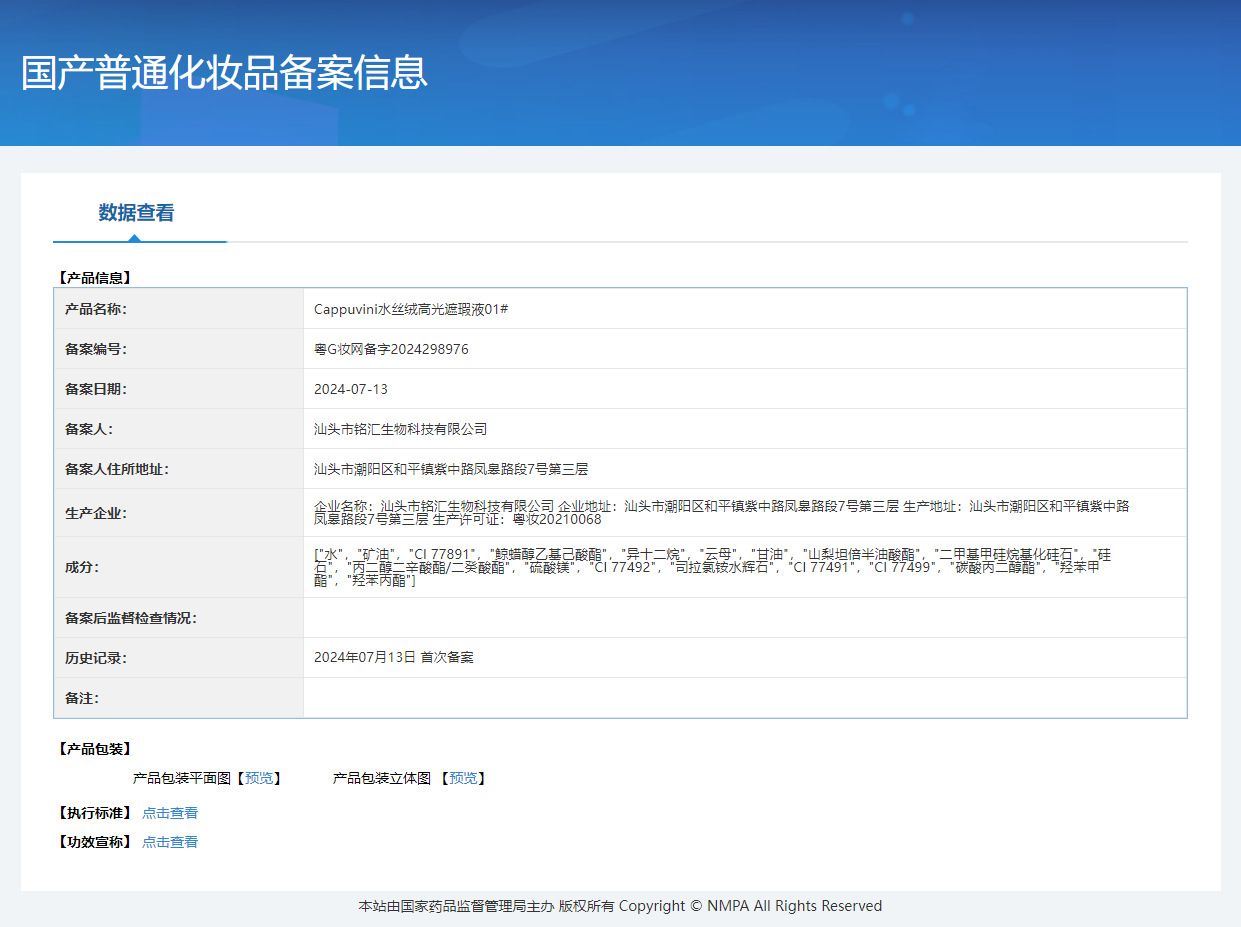This screenshot has height=927, width=1241.
Task: Select the filing date 2024-07-13
Action: [x=351, y=389]
